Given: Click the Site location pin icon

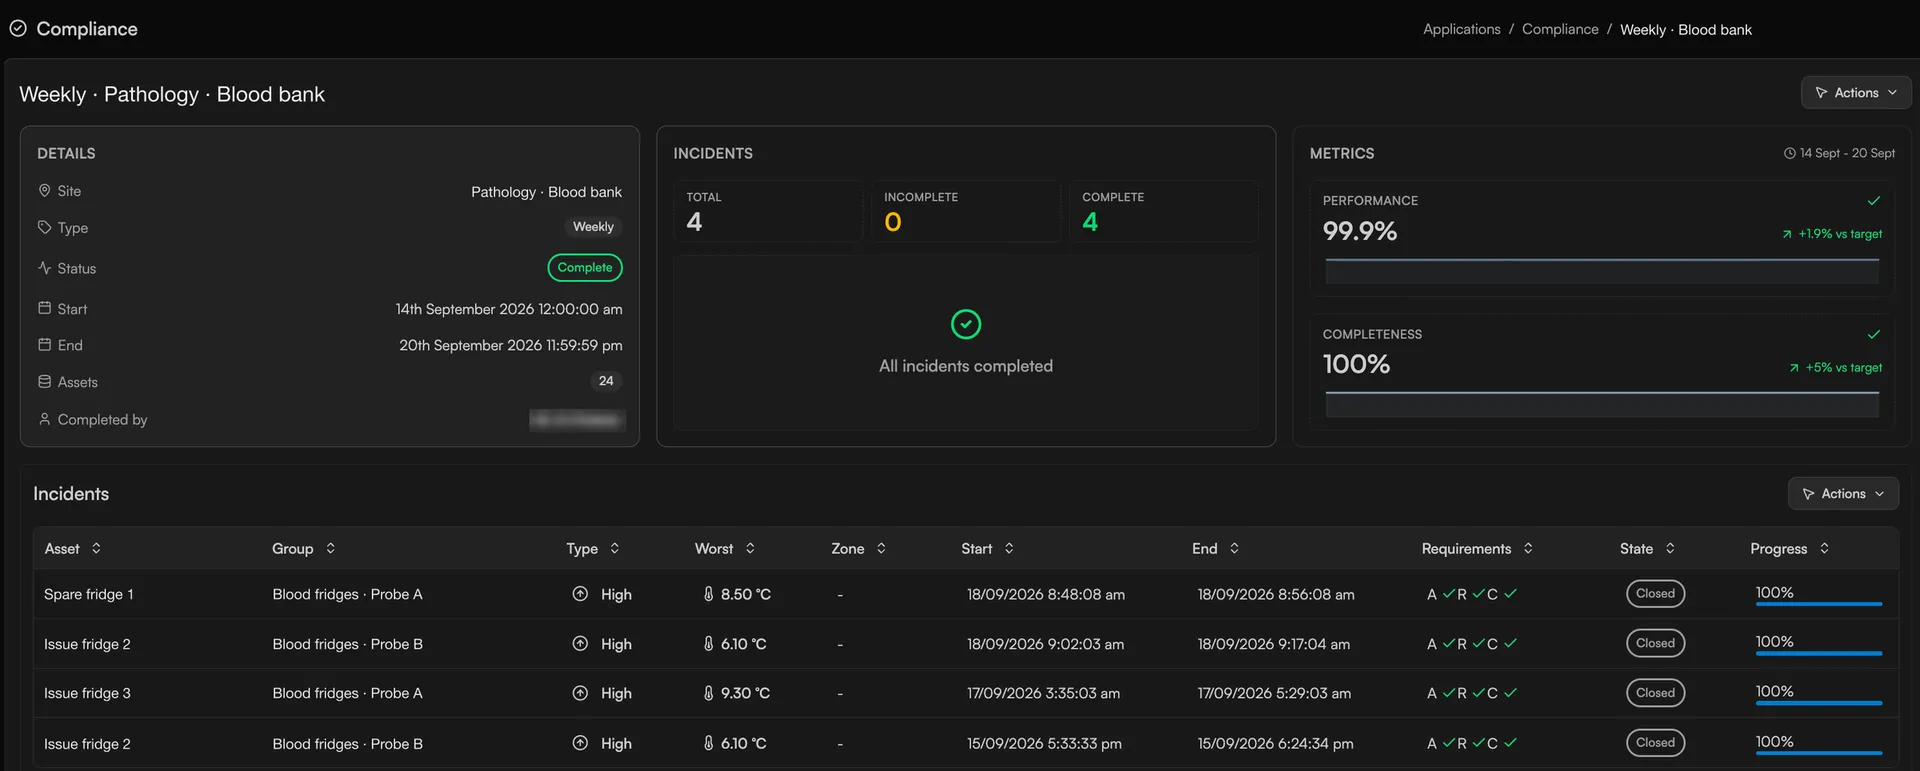Looking at the screenshot, I should pos(44,190).
